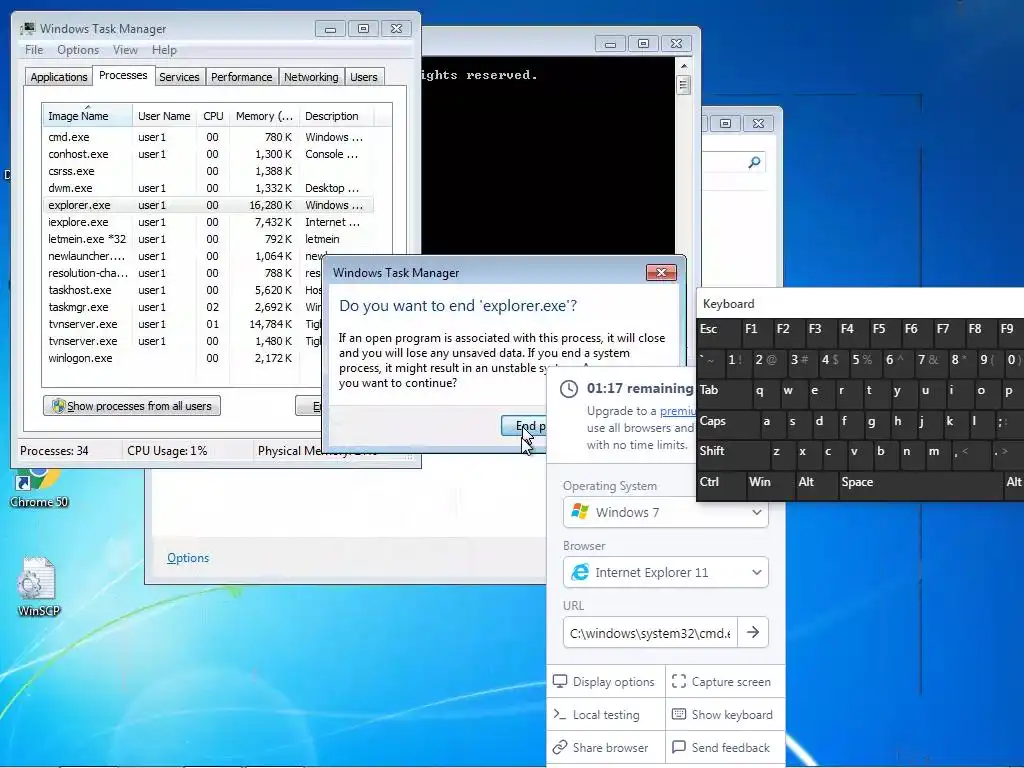Image resolution: width=1024 pixels, height=768 pixels.
Task: Select the iexplore.exe process row
Action: (208, 222)
